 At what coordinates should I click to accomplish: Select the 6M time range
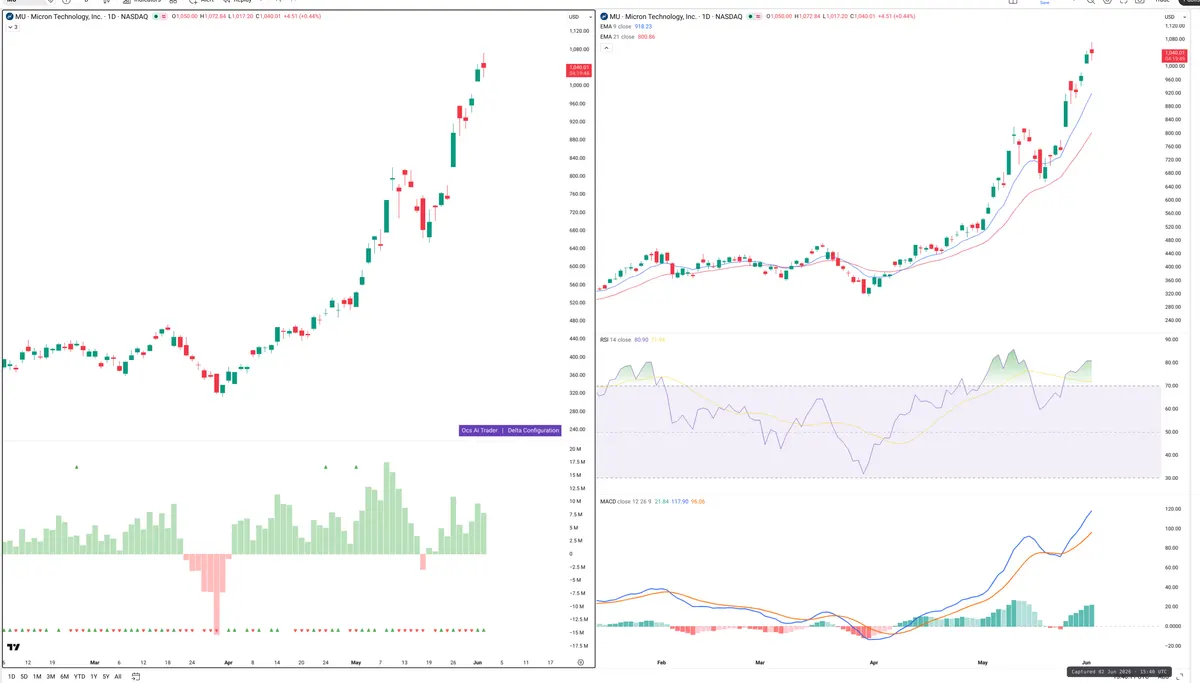point(64,677)
